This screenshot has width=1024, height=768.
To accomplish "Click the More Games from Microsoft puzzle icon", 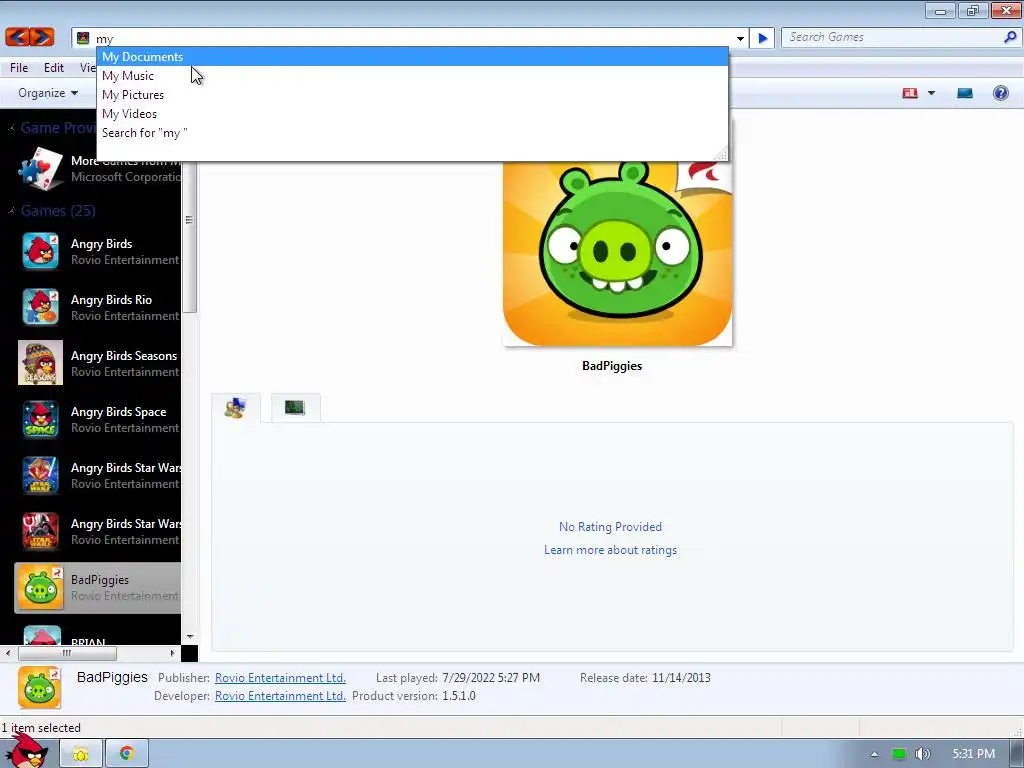I will pyautogui.click(x=40, y=168).
